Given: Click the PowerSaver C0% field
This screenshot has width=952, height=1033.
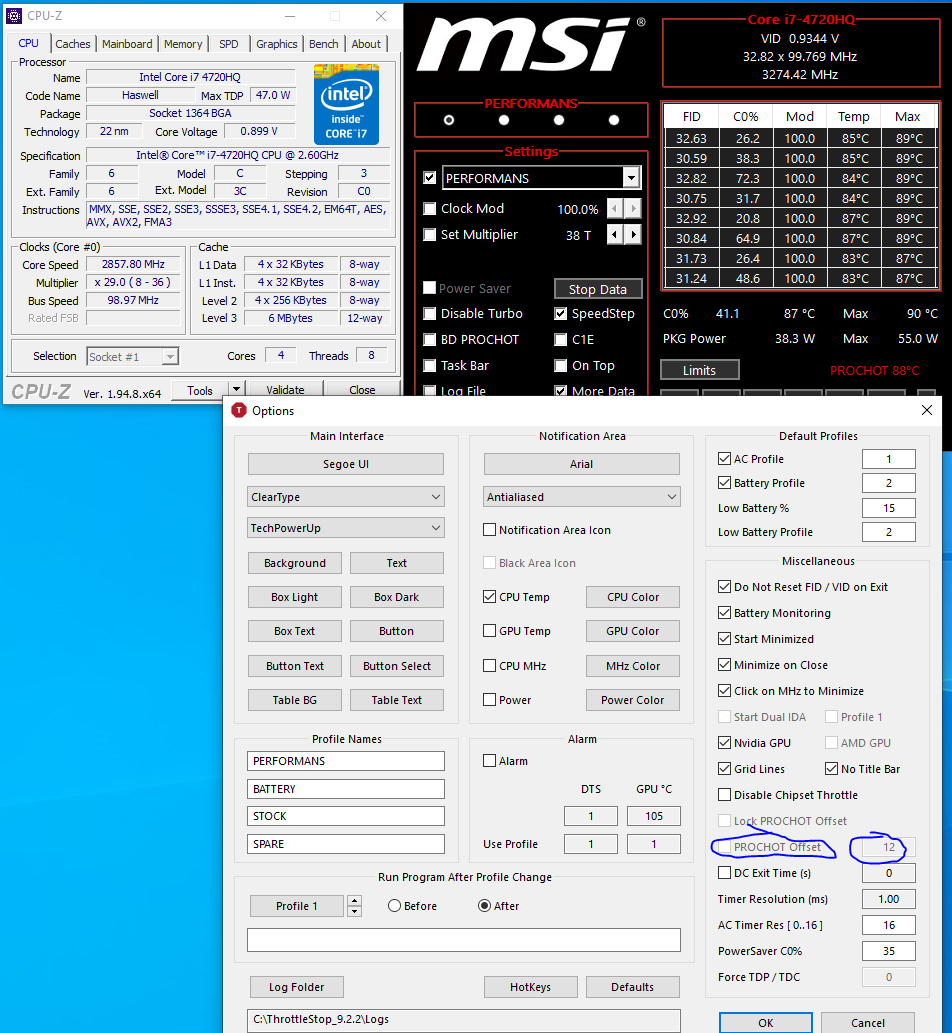Looking at the screenshot, I should coord(889,951).
